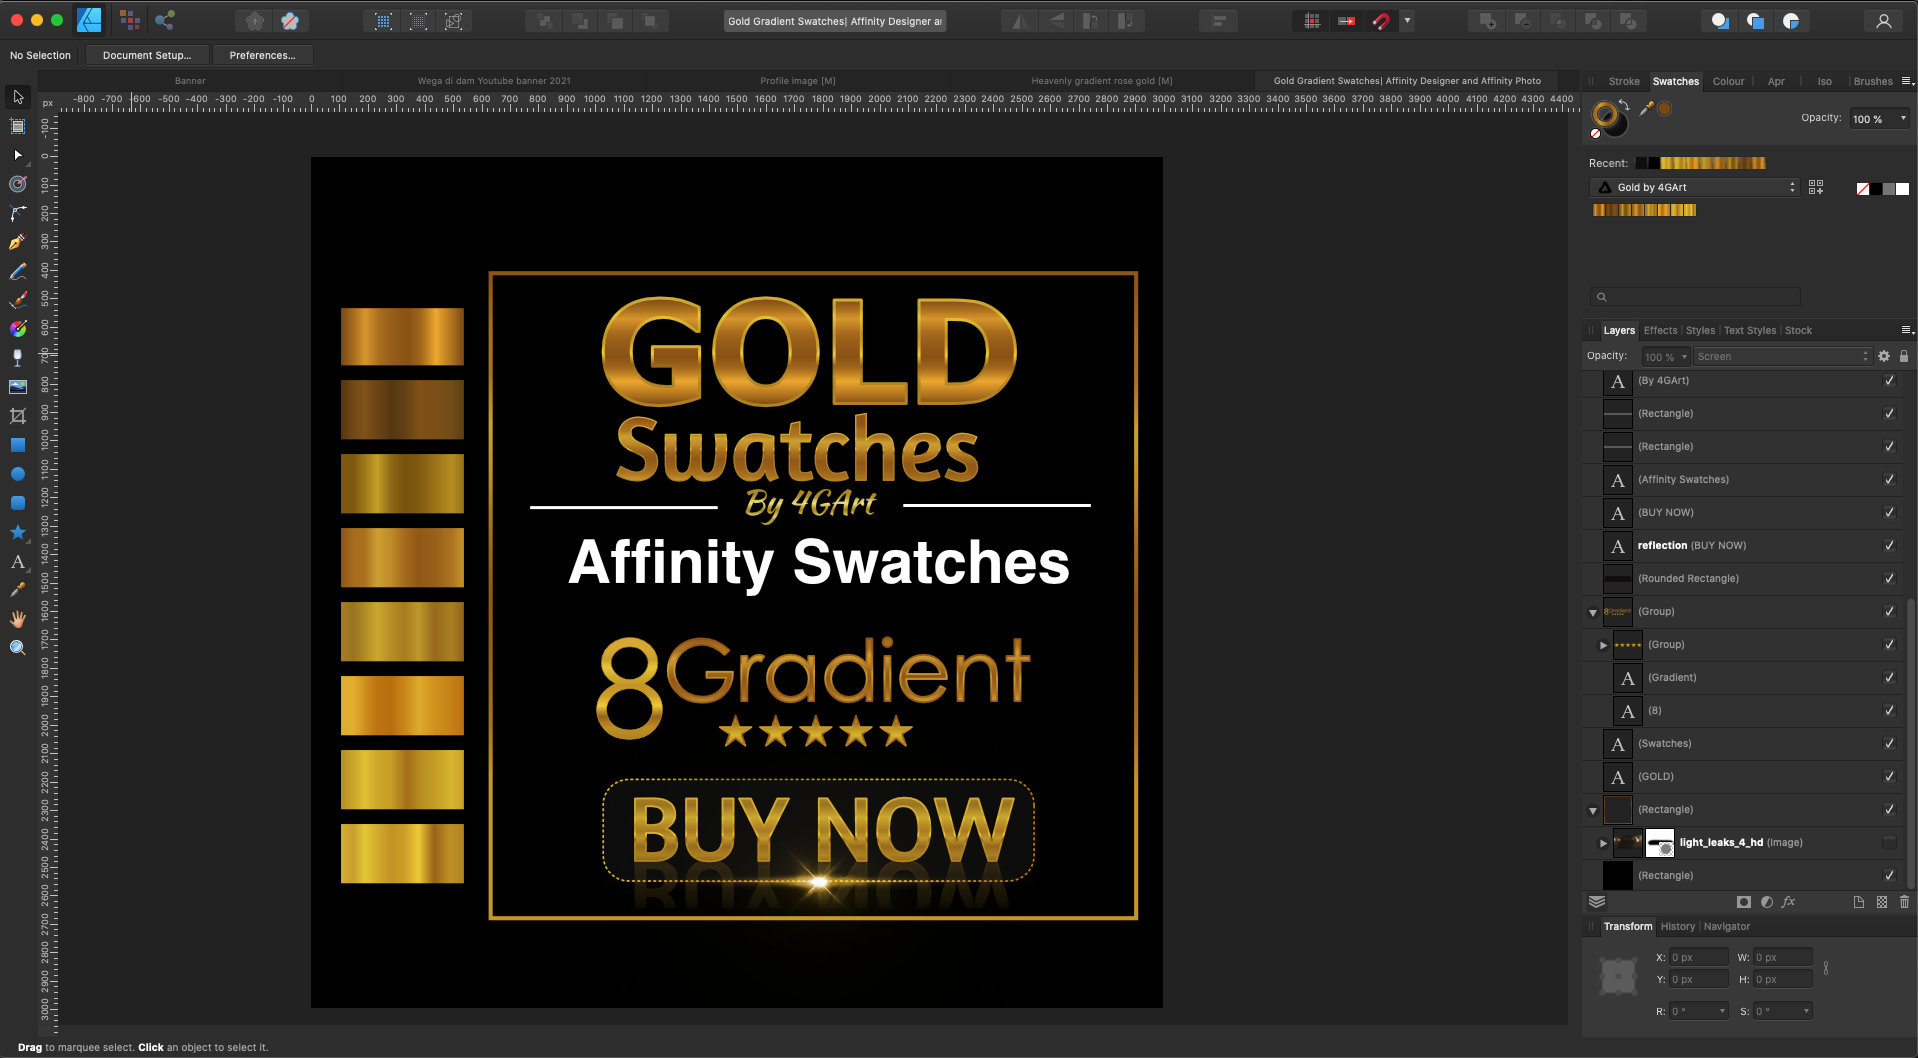Switch to the Colour panel tab

click(x=1728, y=81)
